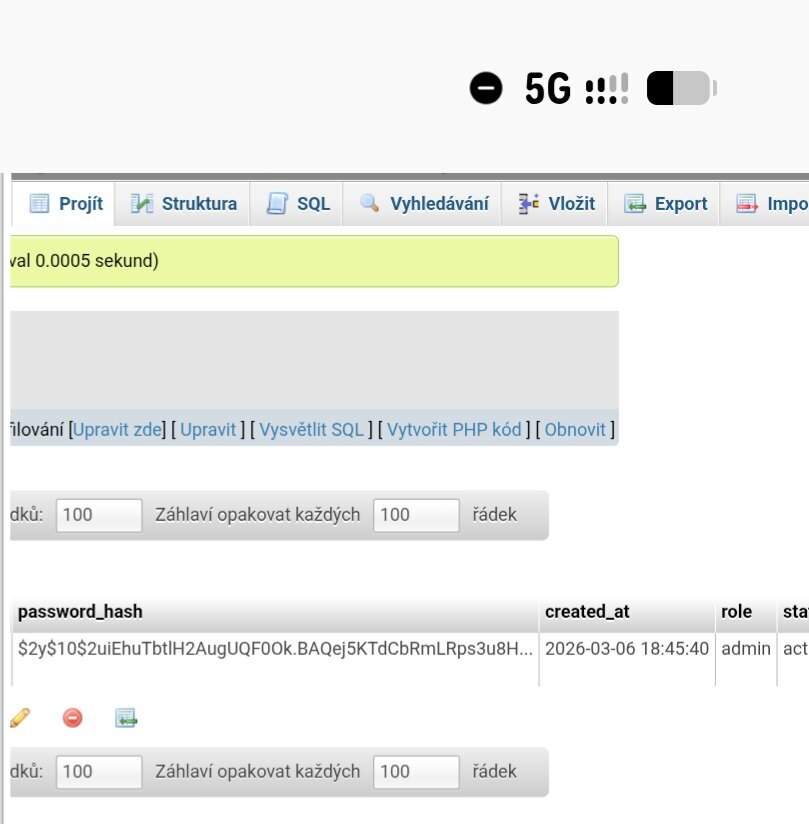This screenshot has height=824, width=809.
Task: Click the upper row count input field
Action: 99,515
